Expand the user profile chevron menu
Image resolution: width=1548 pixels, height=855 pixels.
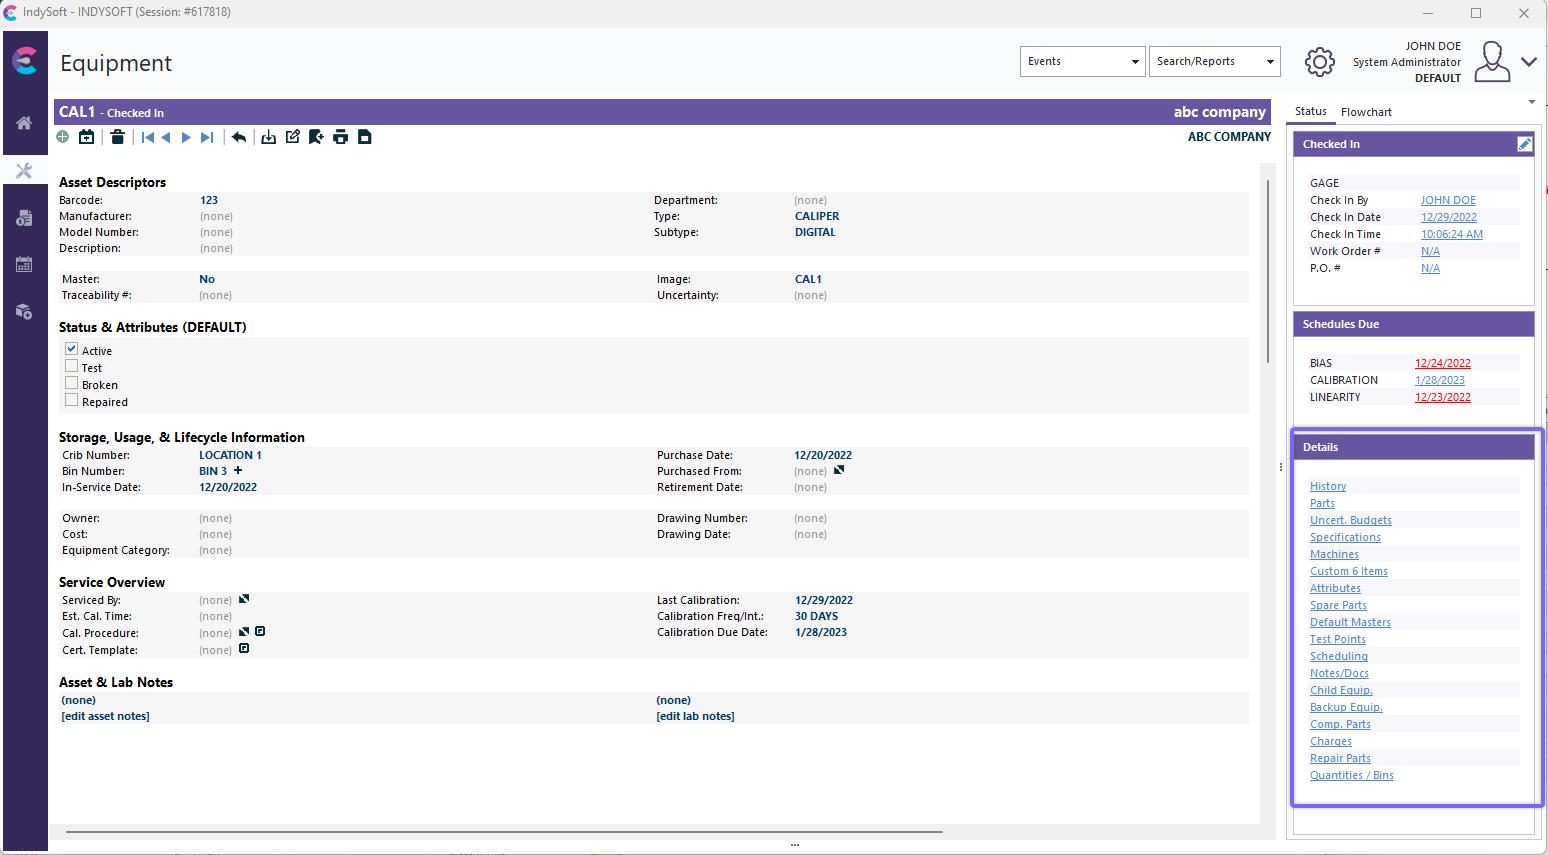[1528, 62]
